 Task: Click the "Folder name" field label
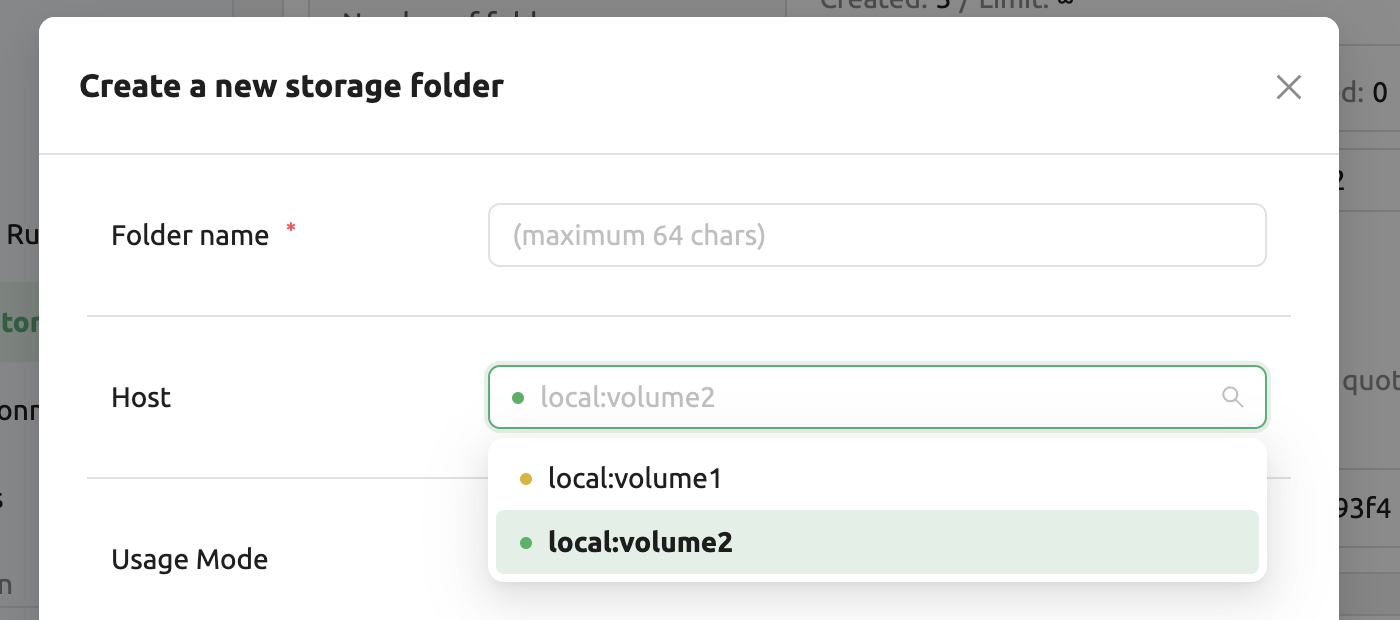pyautogui.click(x=190, y=236)
